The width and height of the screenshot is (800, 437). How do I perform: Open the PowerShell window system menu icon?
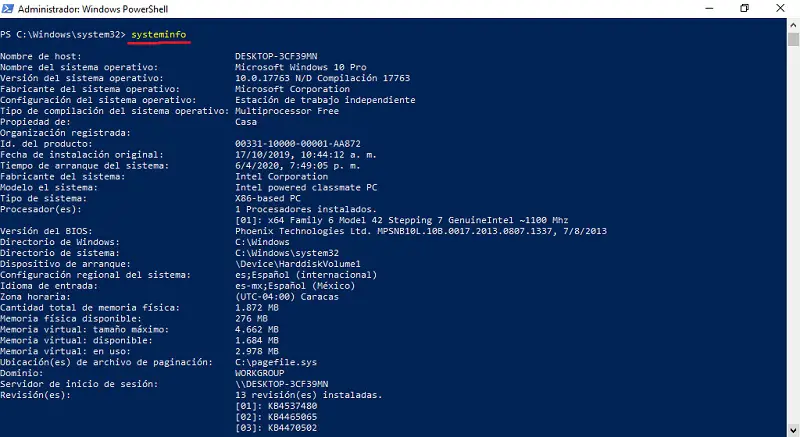point(8,8)
